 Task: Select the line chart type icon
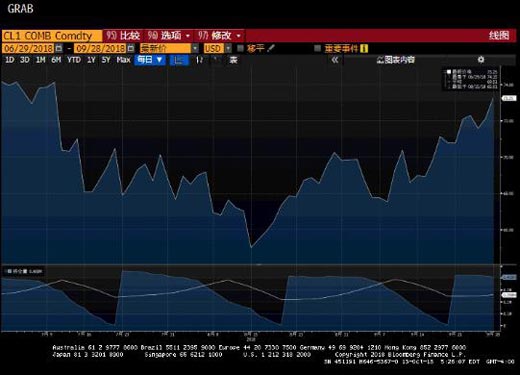click(178, 60)
